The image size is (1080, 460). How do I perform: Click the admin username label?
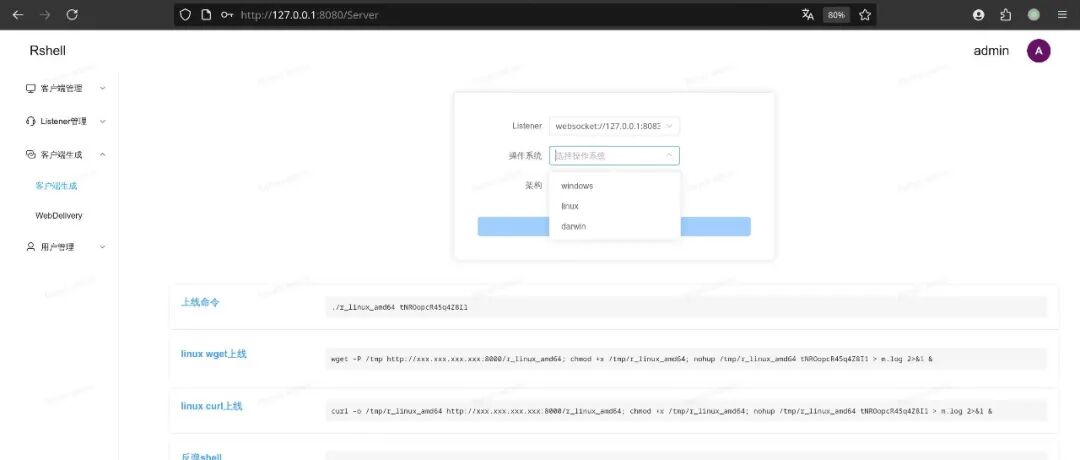991,50
